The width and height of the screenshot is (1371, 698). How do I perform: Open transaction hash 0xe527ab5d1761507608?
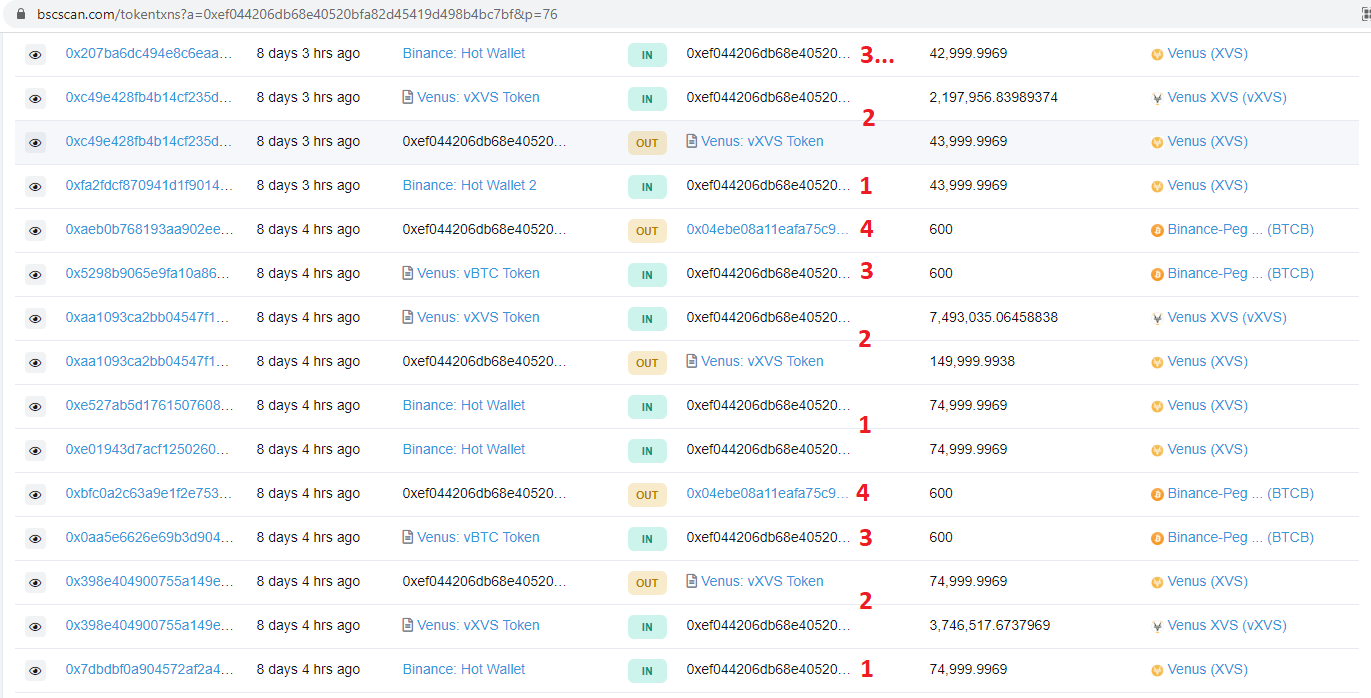148,405
